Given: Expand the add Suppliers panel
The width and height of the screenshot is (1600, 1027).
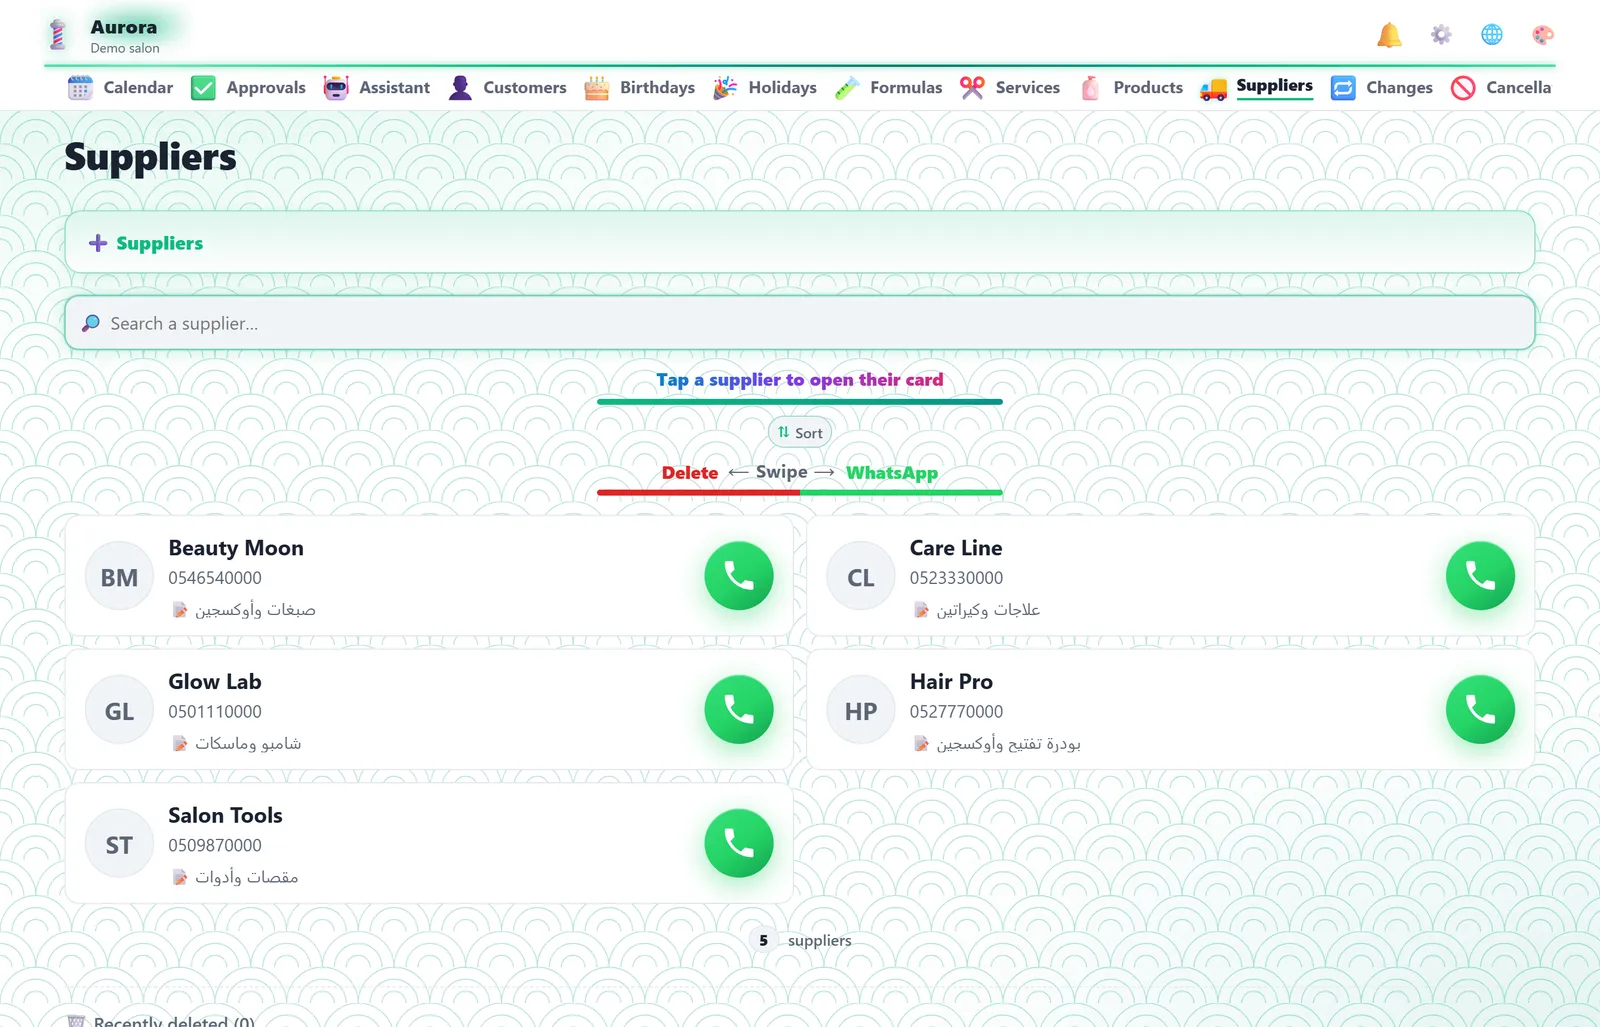Looking at the screenshot, I should point(800,243).
